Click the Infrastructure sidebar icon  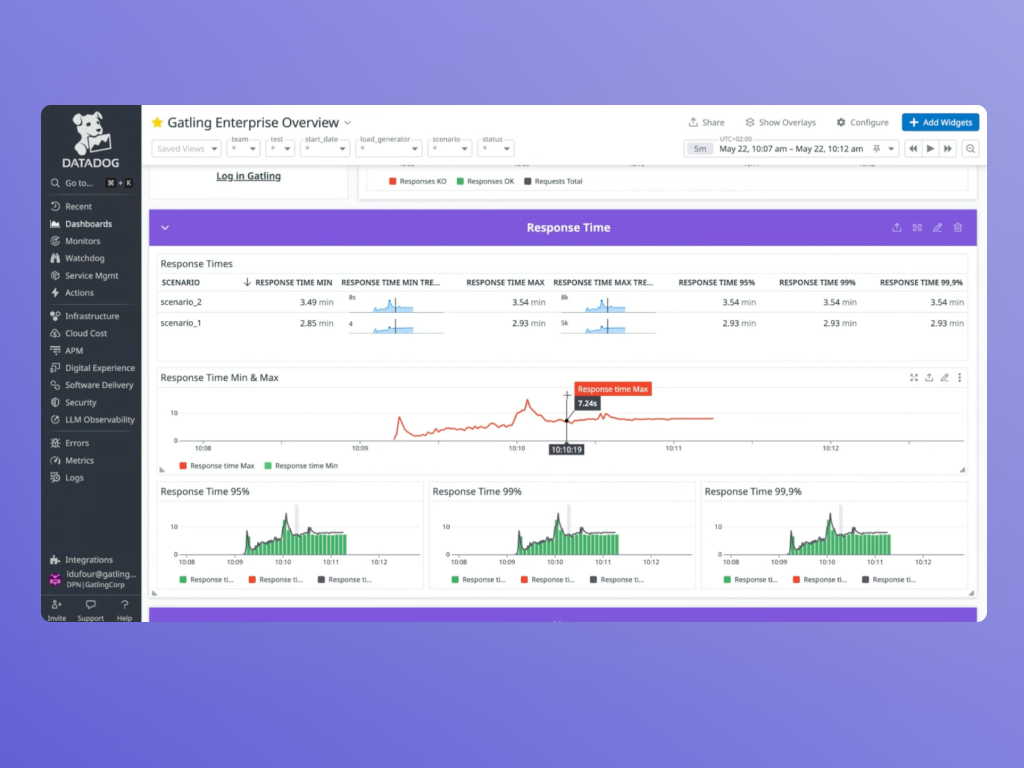coord(56,316)
